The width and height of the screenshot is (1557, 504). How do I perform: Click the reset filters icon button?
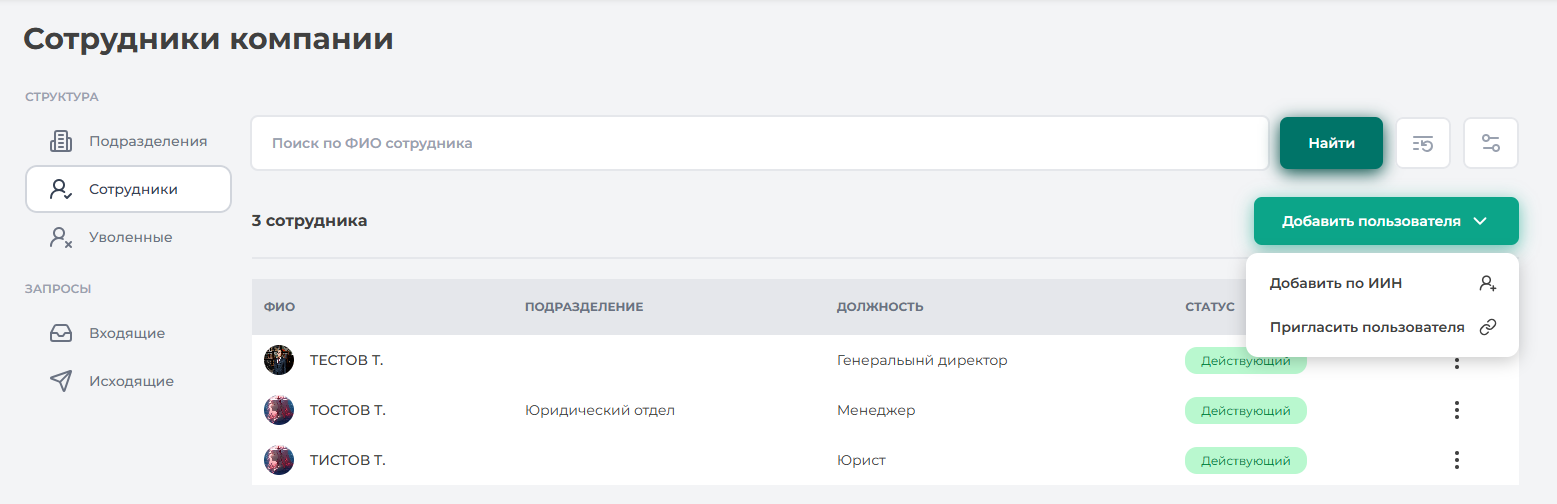(1423, 143)
